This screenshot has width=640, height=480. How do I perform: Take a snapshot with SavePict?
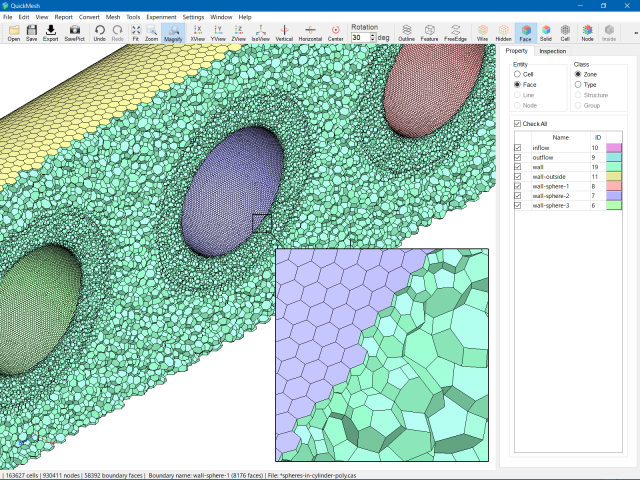pyautogui.click(x=75, y=33)
